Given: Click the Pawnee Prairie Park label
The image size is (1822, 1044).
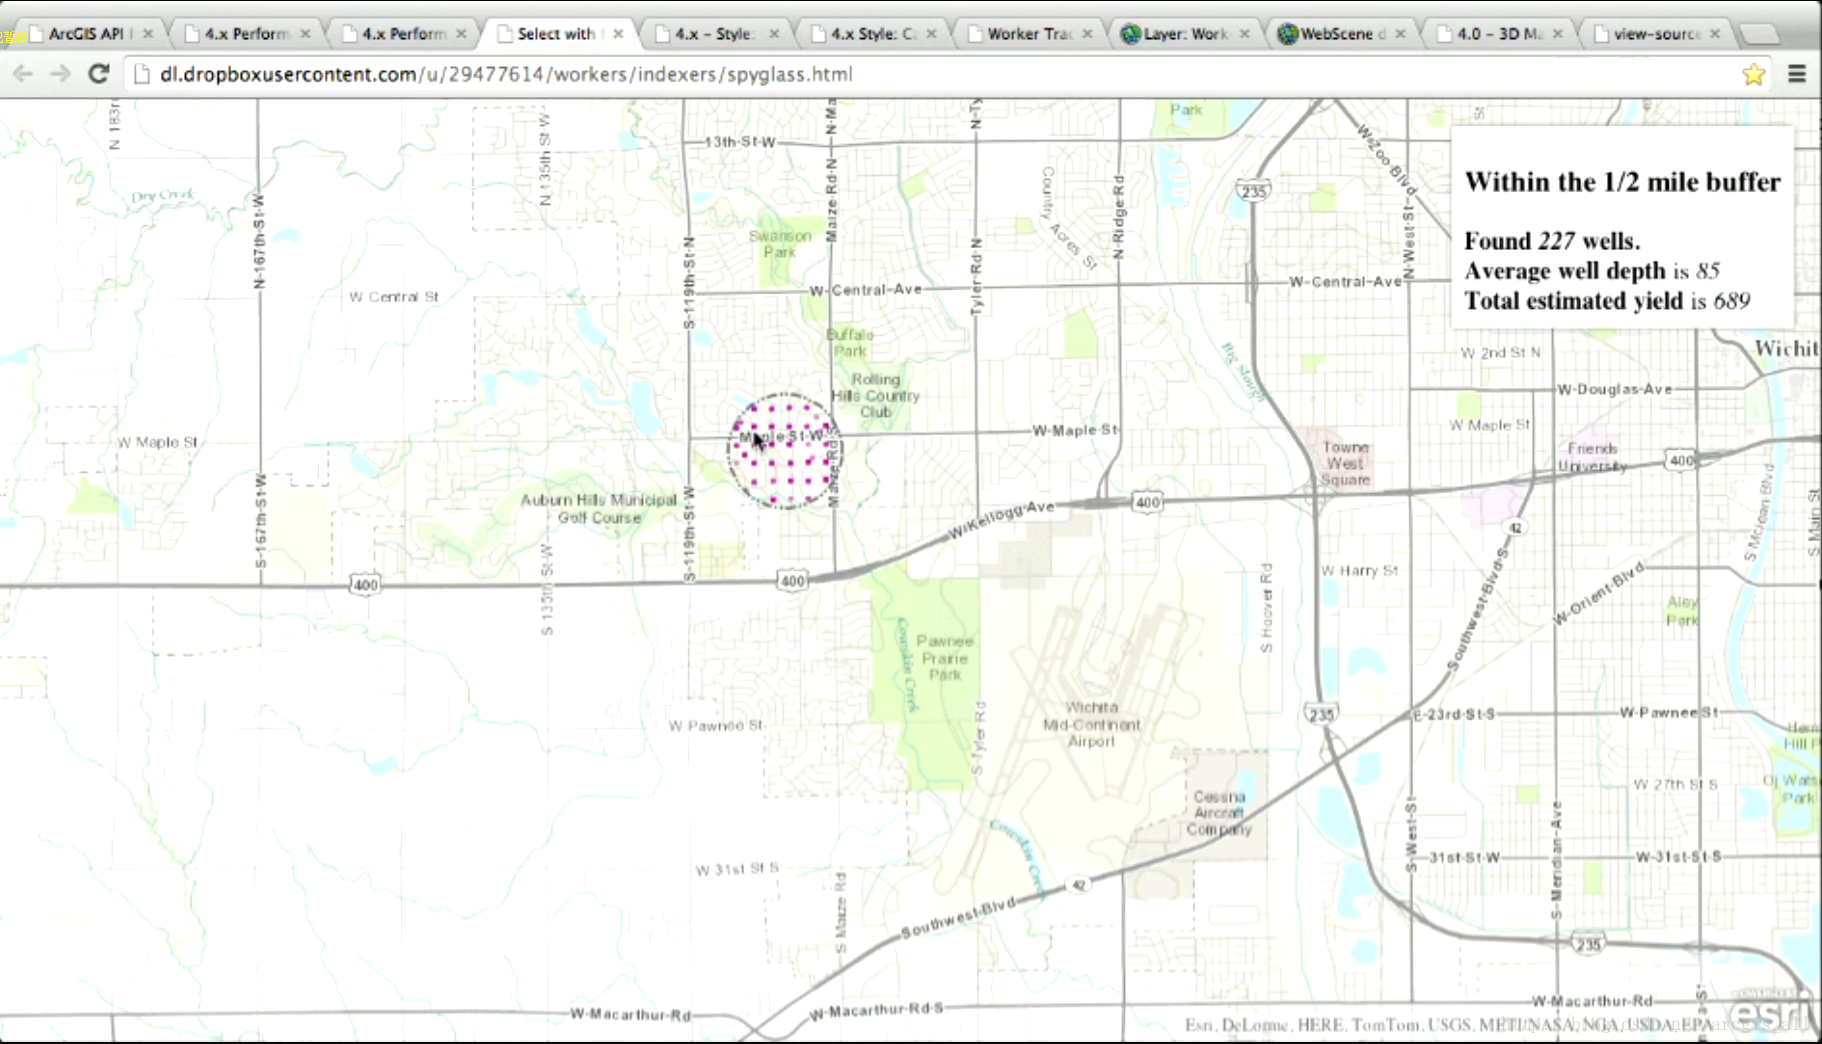Looking at the screenshot, I should tap(944, 657).
